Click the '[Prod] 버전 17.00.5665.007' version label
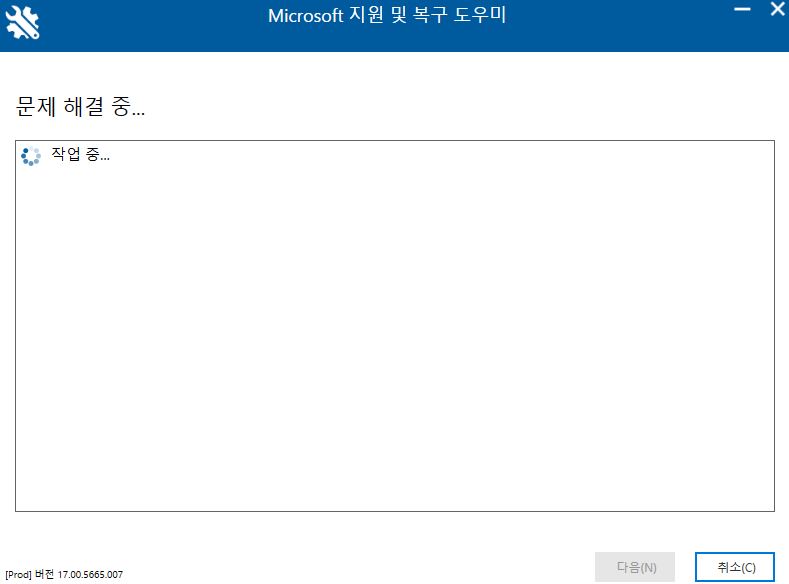Image resolution: width=789 pixels, height=584 pixels. pyautogui.click(x=64, y=574)
